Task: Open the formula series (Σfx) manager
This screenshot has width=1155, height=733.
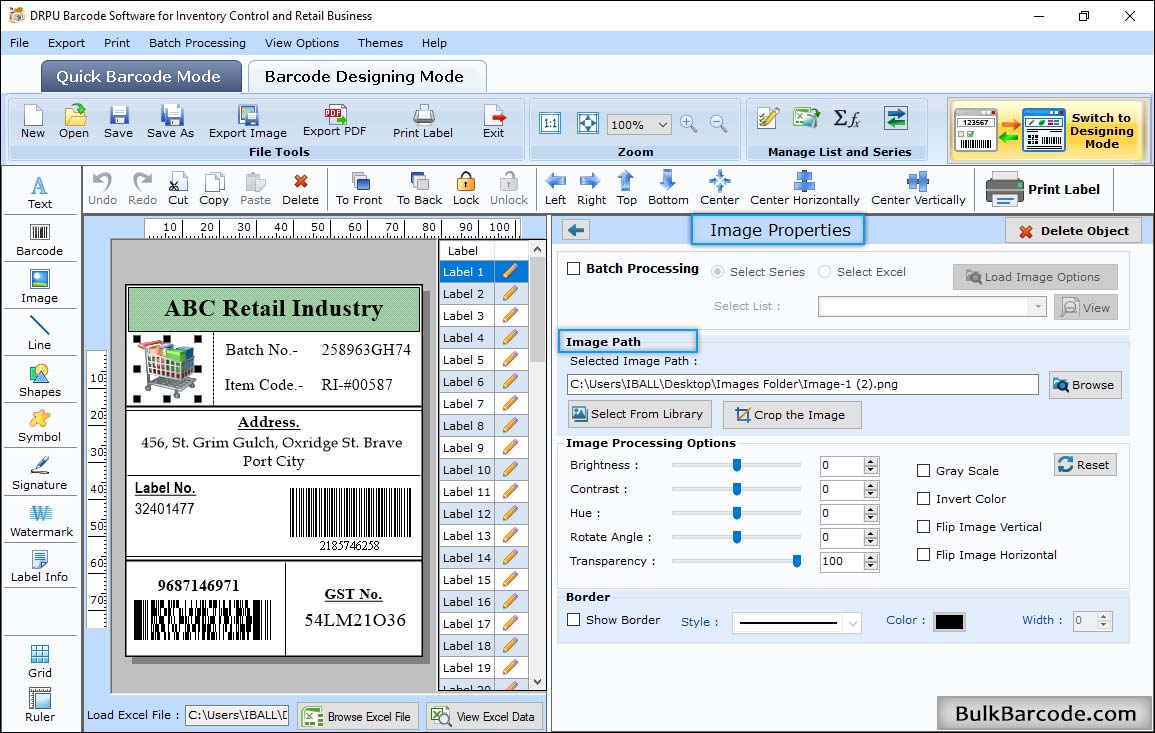Action: 846,118
